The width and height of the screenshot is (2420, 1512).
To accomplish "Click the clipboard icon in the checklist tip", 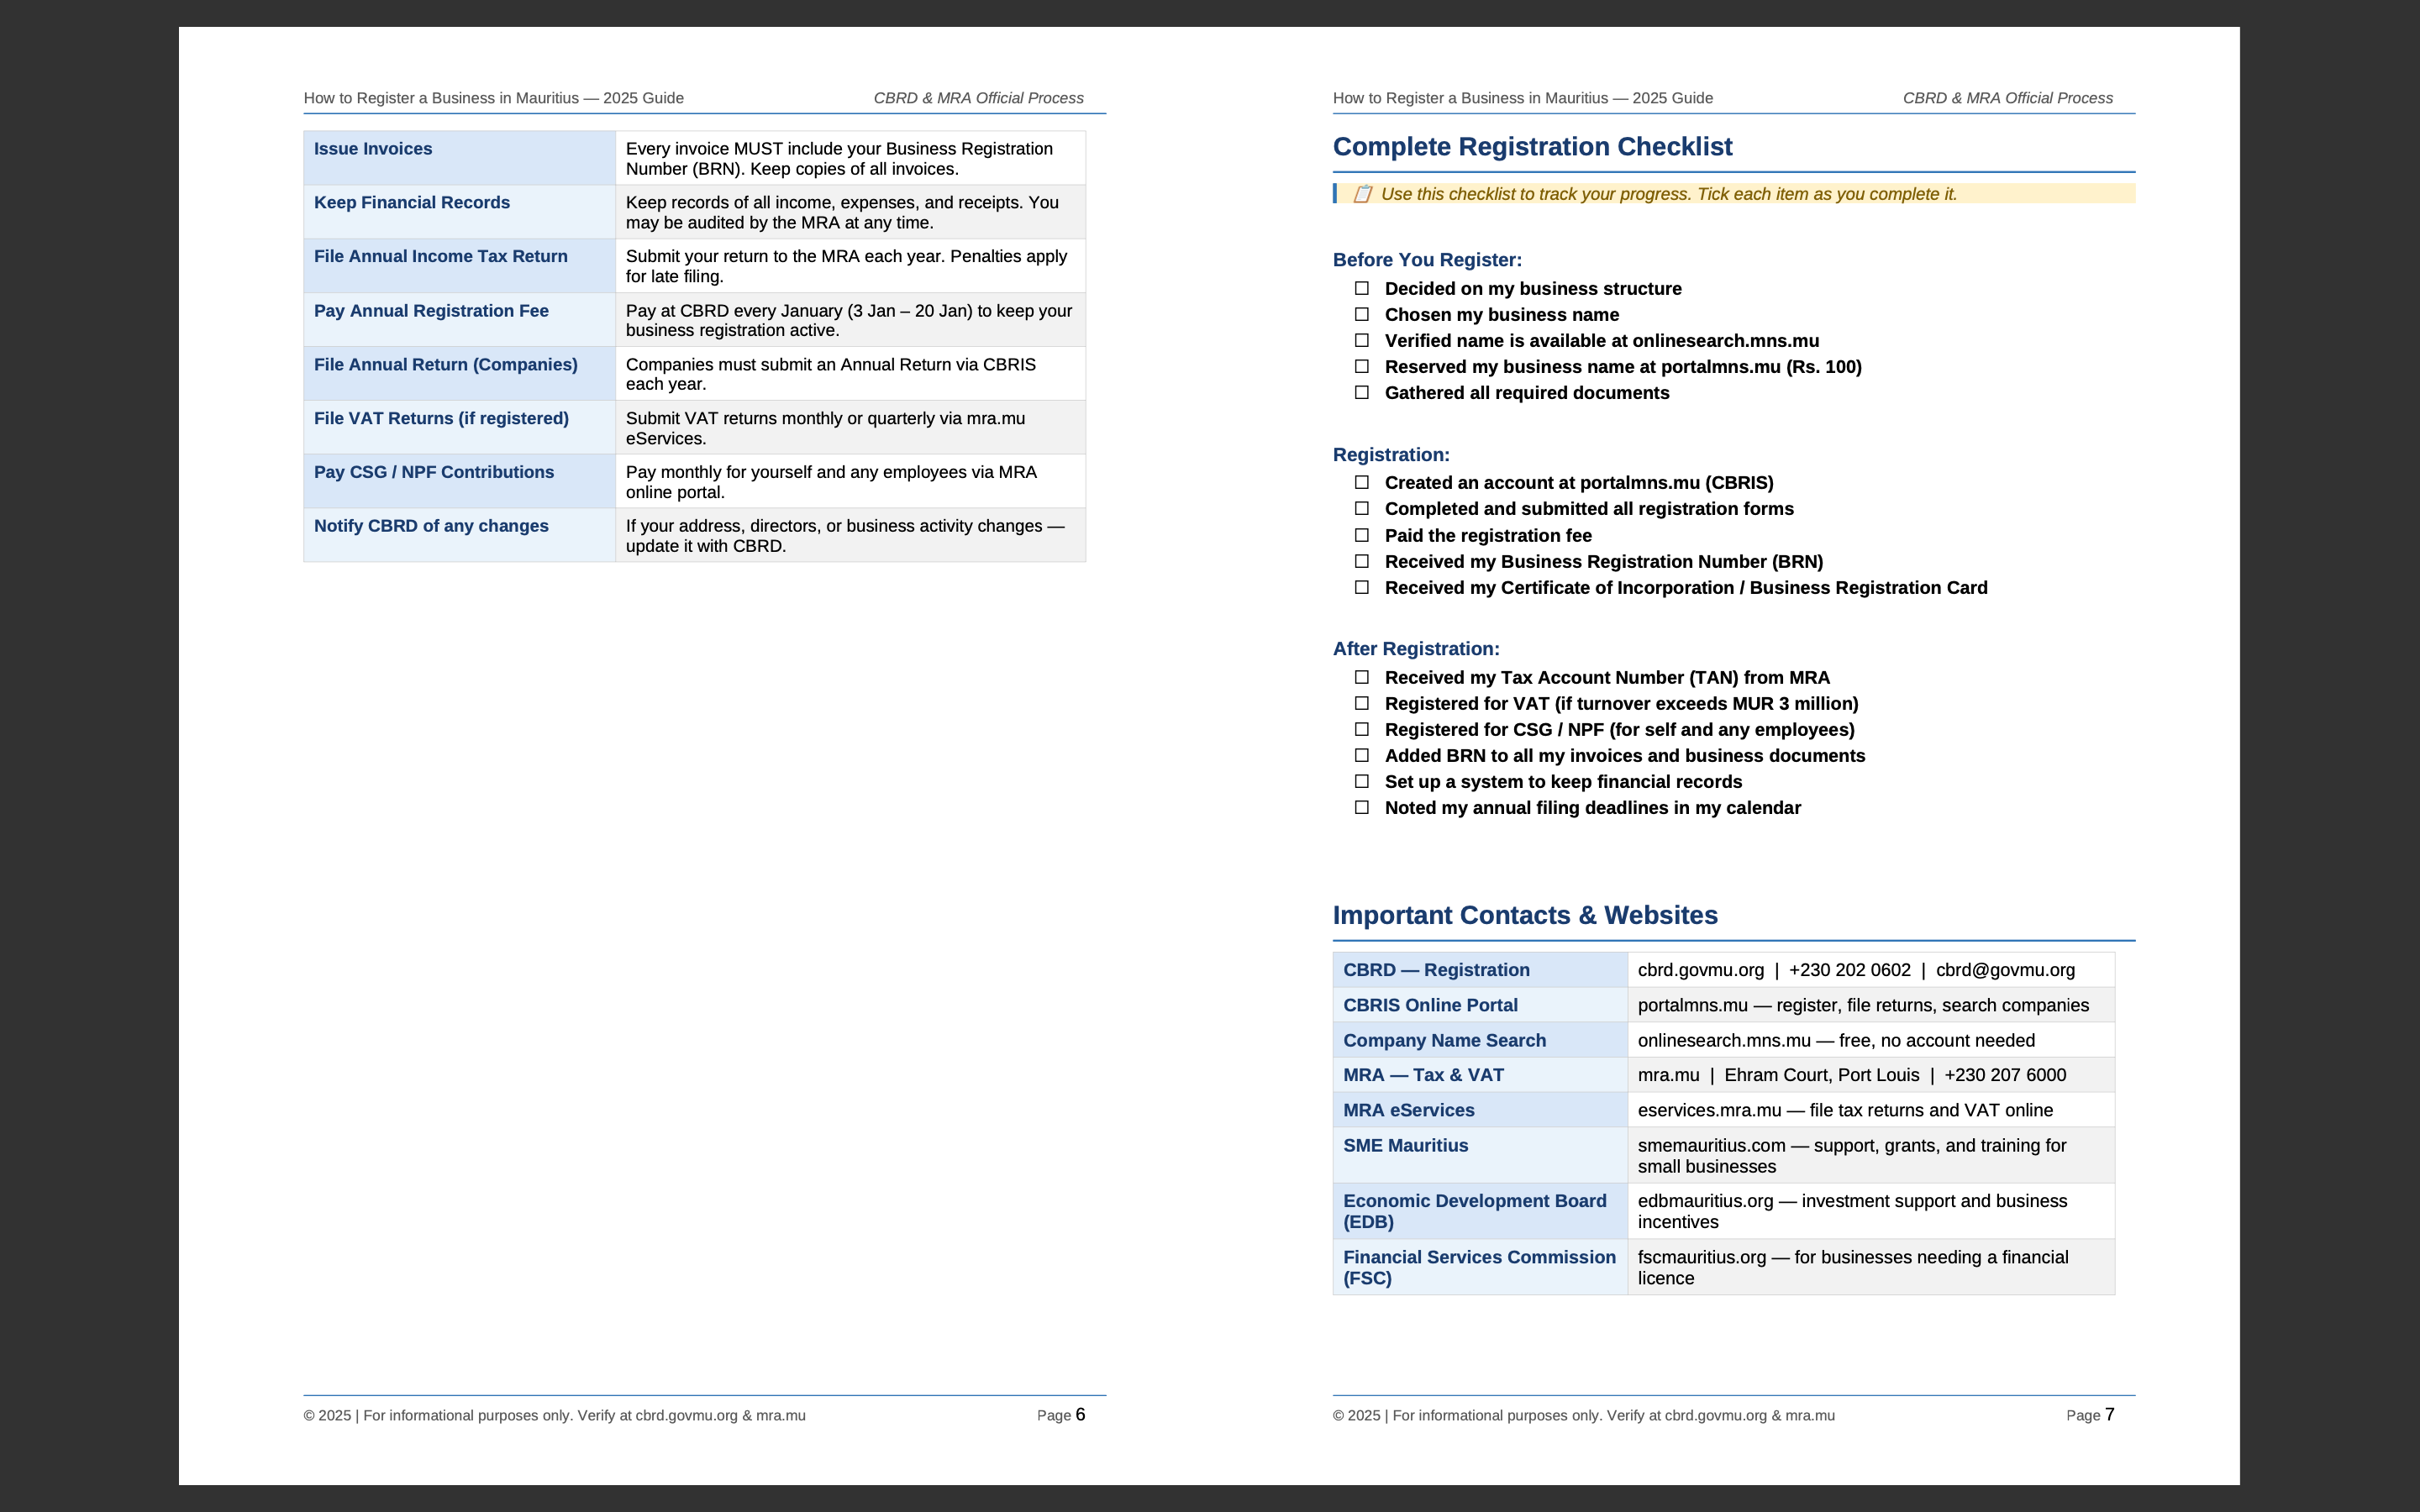I will pos(1362,194).
